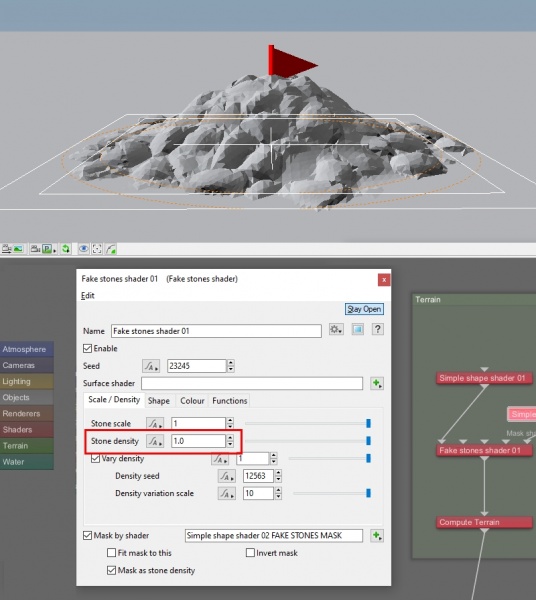Check the Invert mask checkbox
Image resolution: width=536 pixels, height=600 pixels.
250,553
